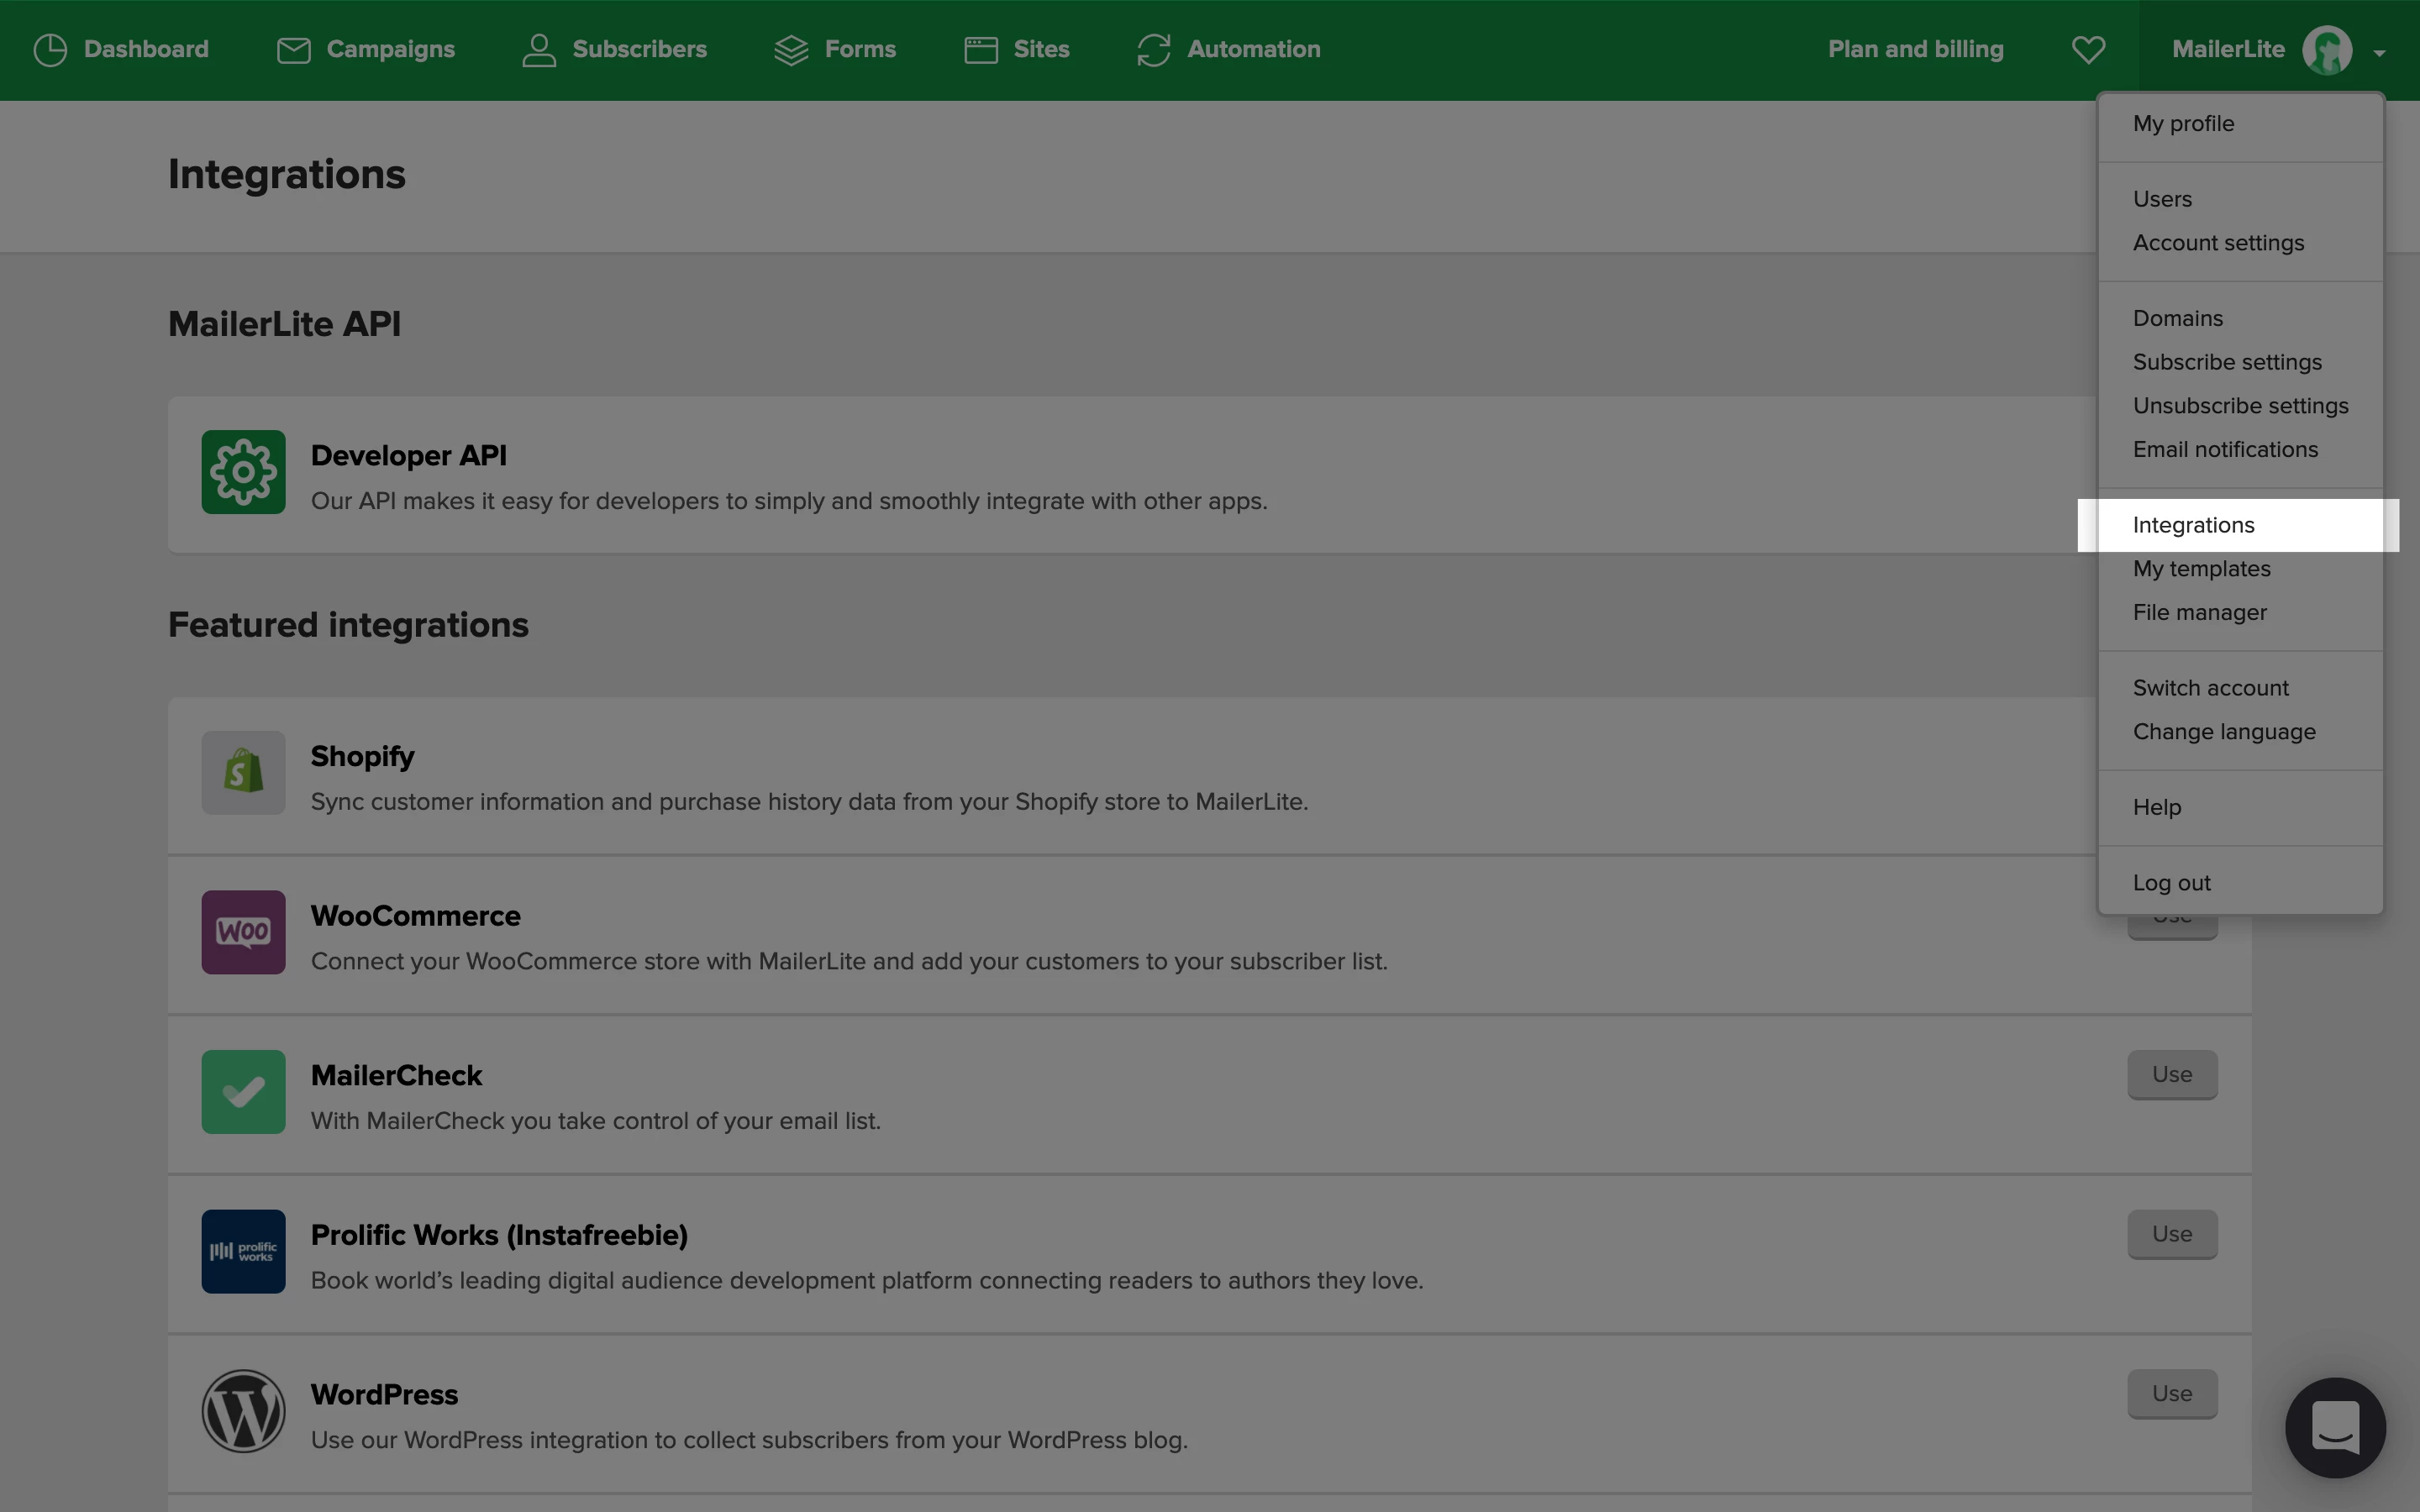Click the WordPress logo icon
Image resolution: width=2420 pixels, height=1512 pixels.
[243, 1411]
